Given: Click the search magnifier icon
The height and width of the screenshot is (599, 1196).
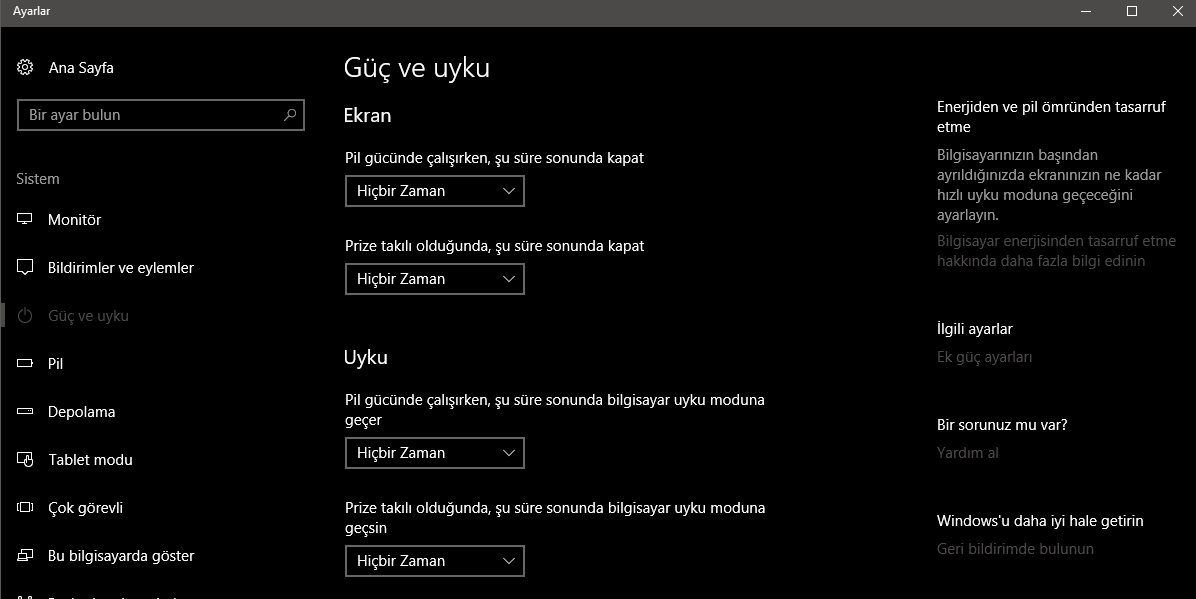Looking at the screenshot, I should 290,114.
